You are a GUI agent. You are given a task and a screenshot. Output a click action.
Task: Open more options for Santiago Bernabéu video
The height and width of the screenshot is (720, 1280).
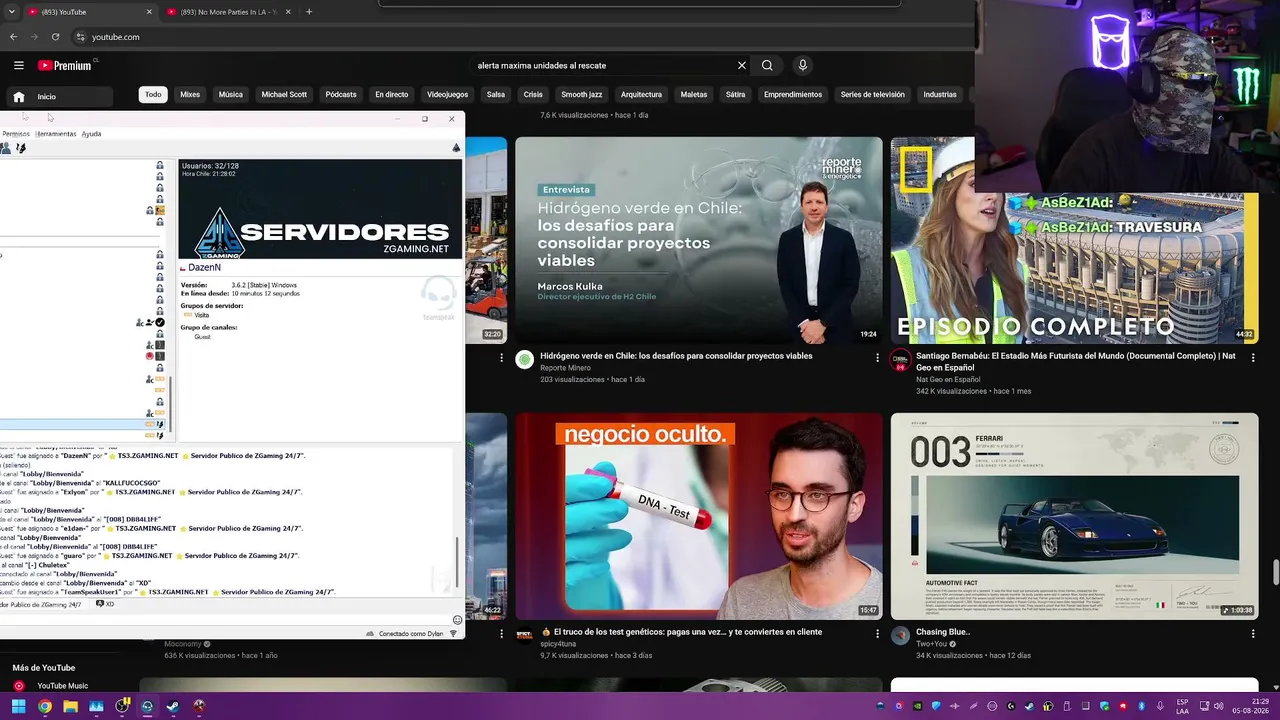tap(1253, 357)
